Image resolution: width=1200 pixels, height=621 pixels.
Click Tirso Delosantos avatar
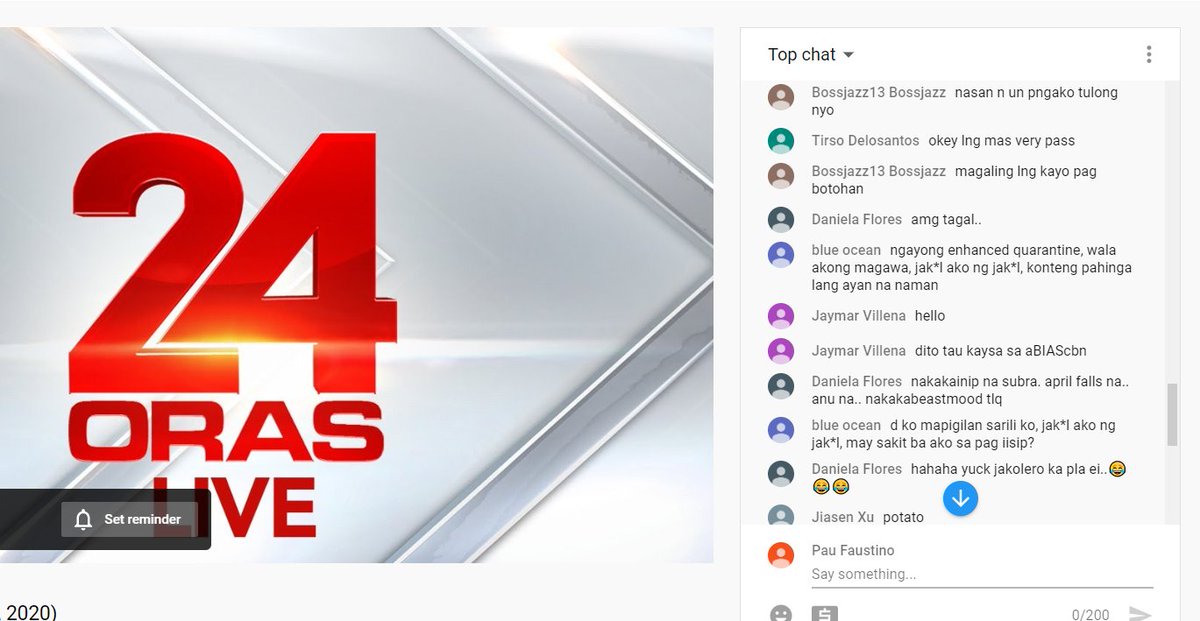[781, 140]
